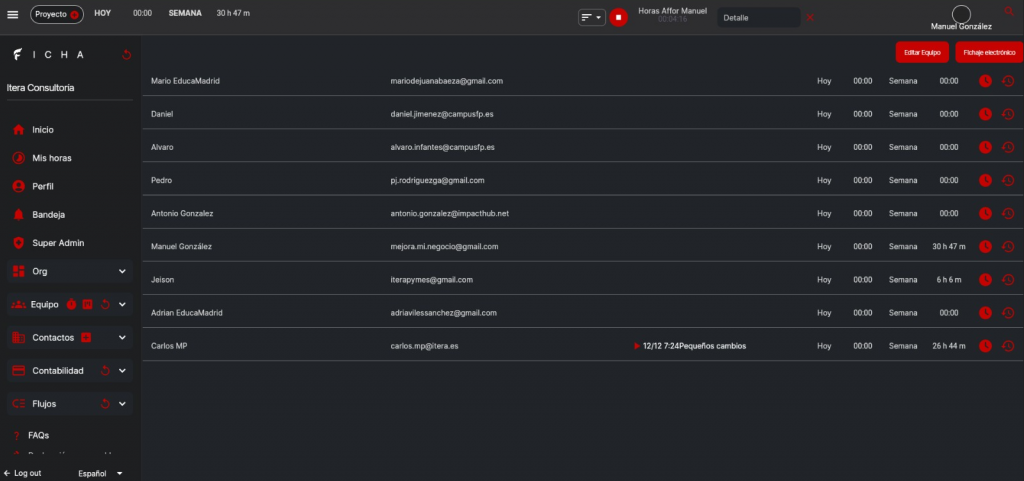Expand the Flujos sidebar section chevron
The width and height of the screenshot is (1024, 481).
(x=123, y=404)
